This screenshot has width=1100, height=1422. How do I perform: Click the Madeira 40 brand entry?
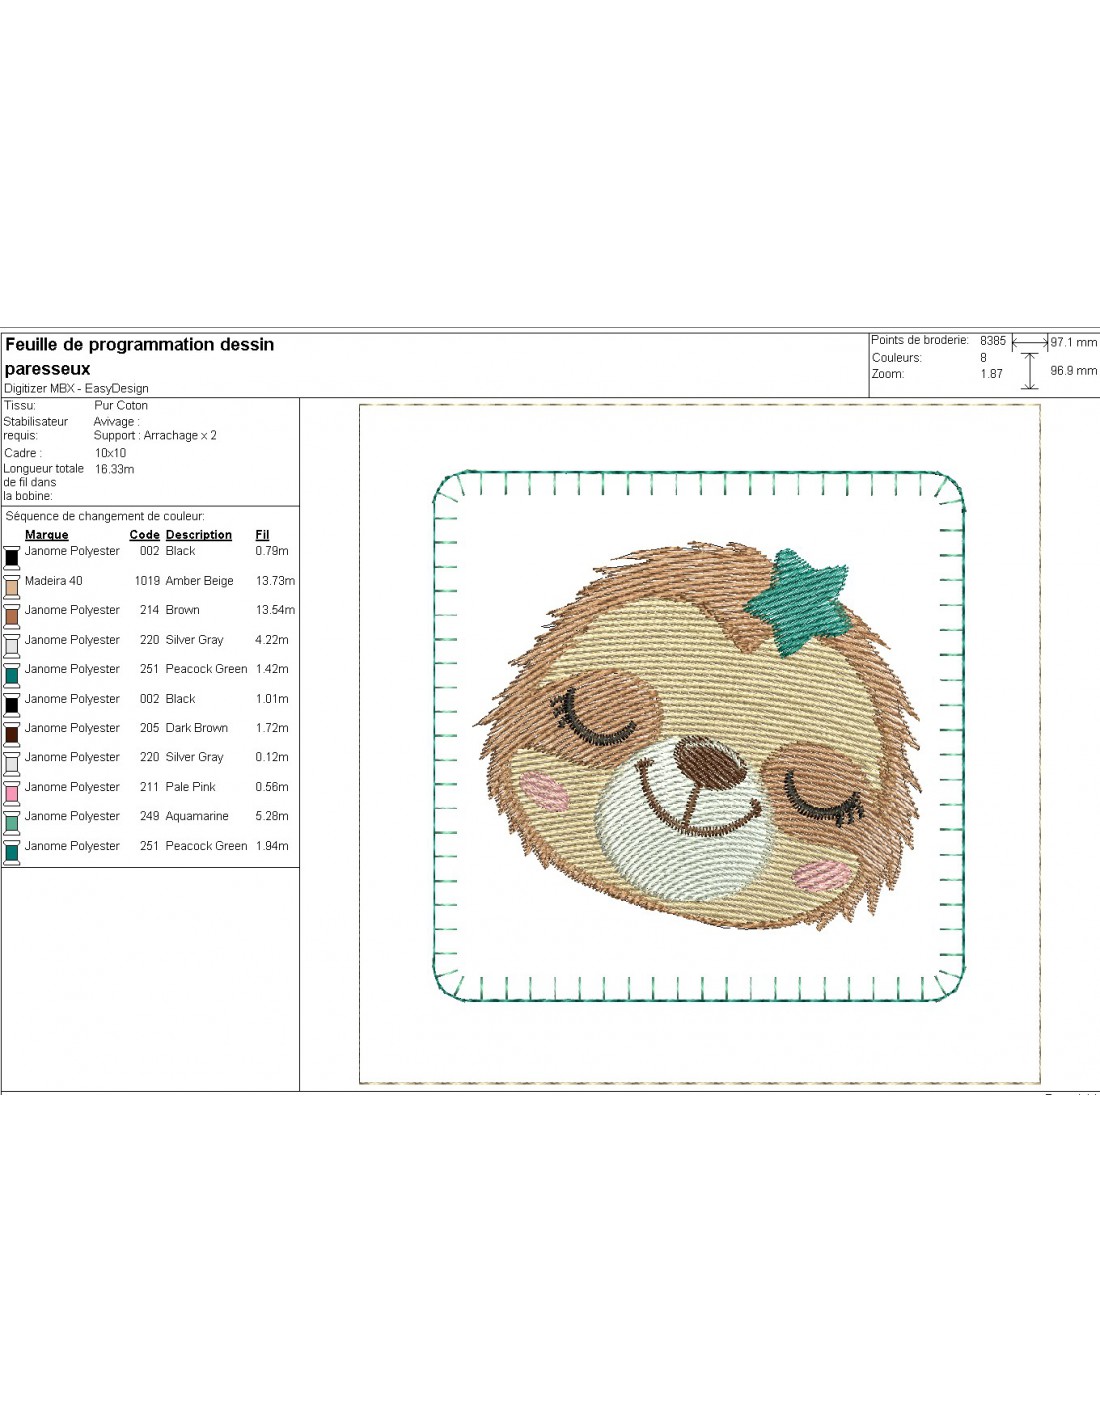(54, 581)
